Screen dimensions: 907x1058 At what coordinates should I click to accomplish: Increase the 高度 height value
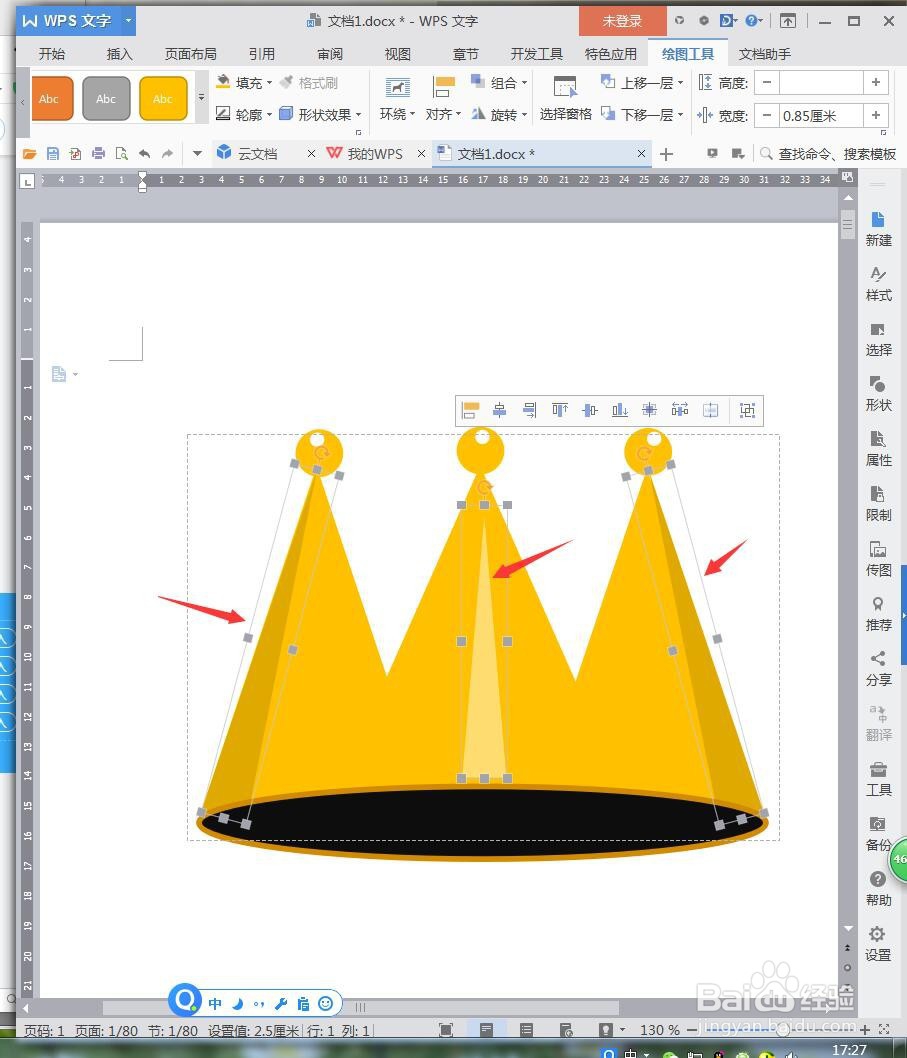875,82
